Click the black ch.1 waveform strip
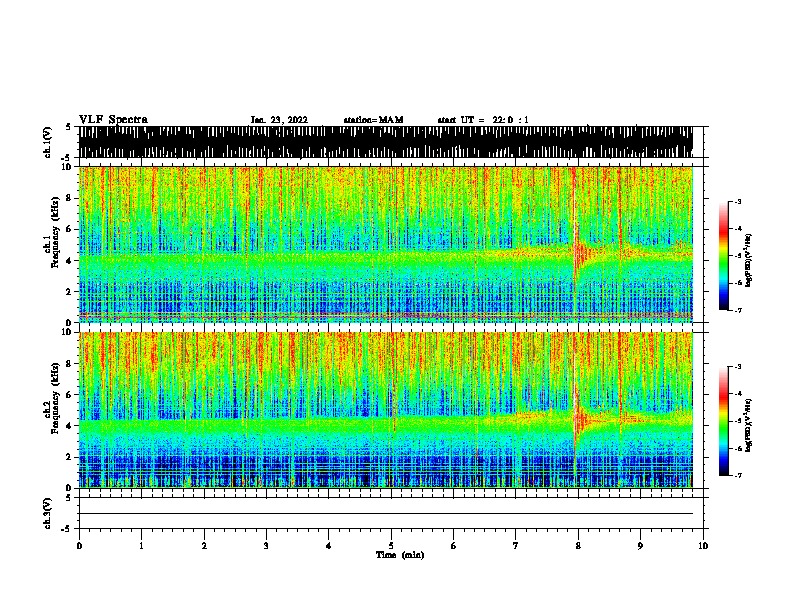The image size is (792, 612). tap(386, 142)
